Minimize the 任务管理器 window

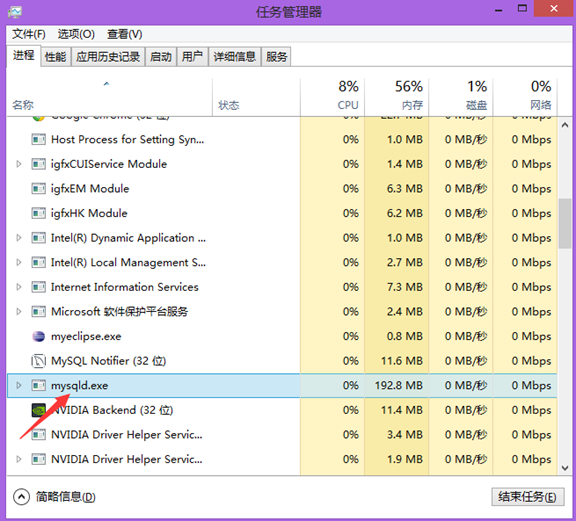point(498,9)
